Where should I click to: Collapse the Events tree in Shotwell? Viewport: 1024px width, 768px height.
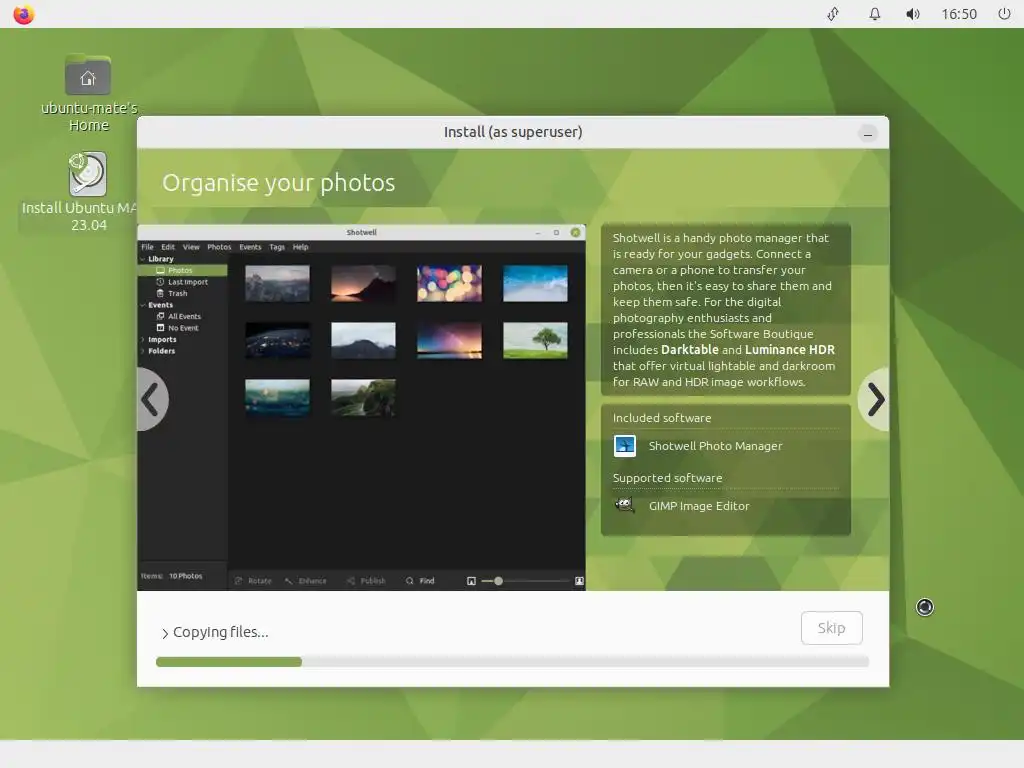(x=142, y=305)
